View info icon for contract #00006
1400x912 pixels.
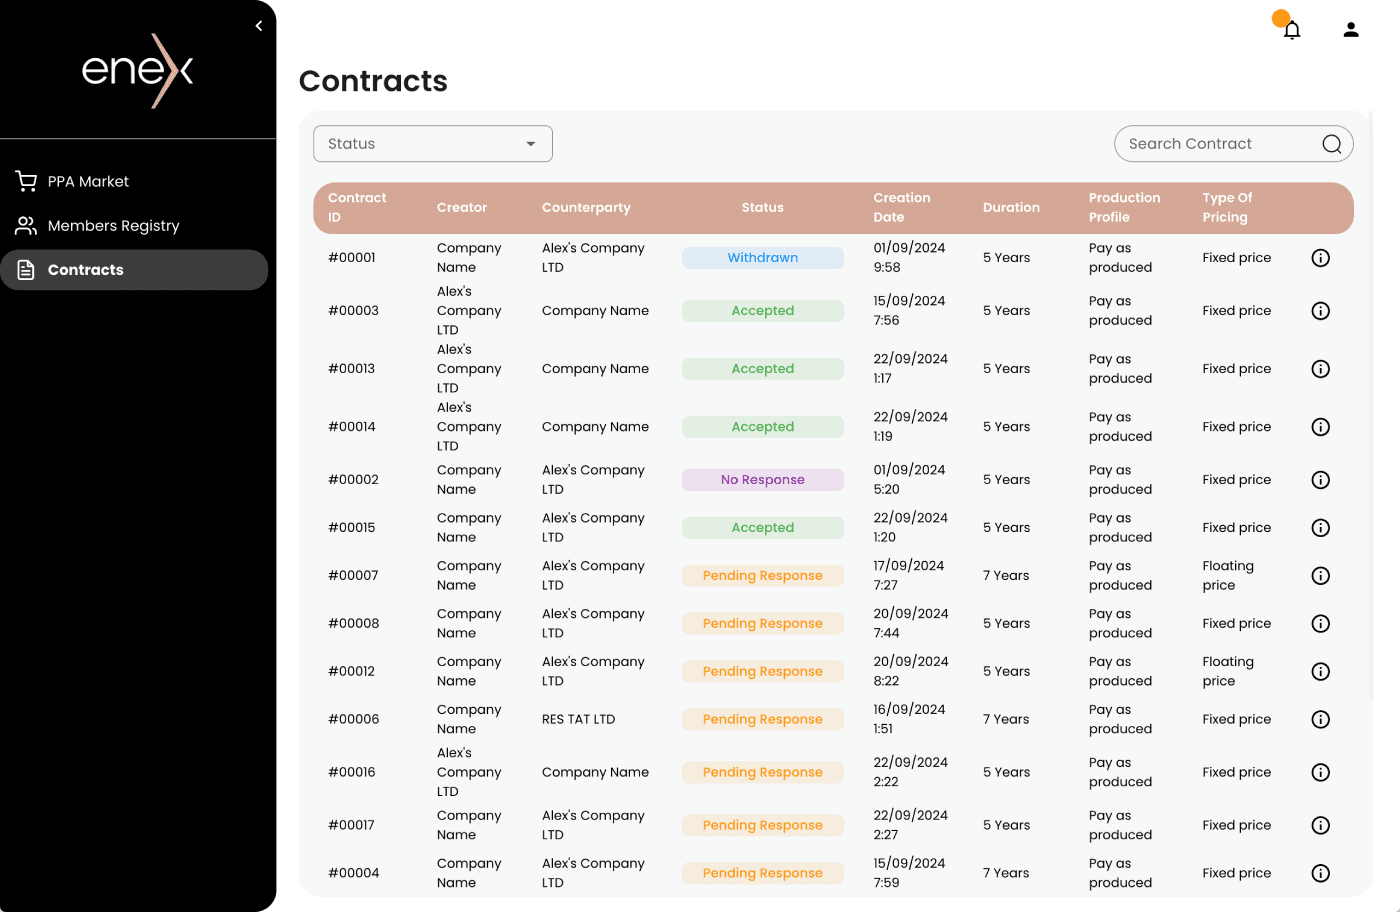[x=1320, y=720]
